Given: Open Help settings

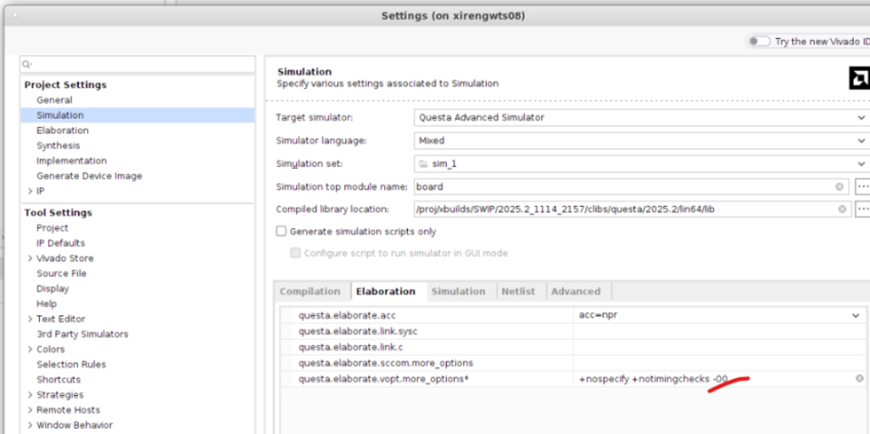Looking at the screenshot, I should point(47,304).
